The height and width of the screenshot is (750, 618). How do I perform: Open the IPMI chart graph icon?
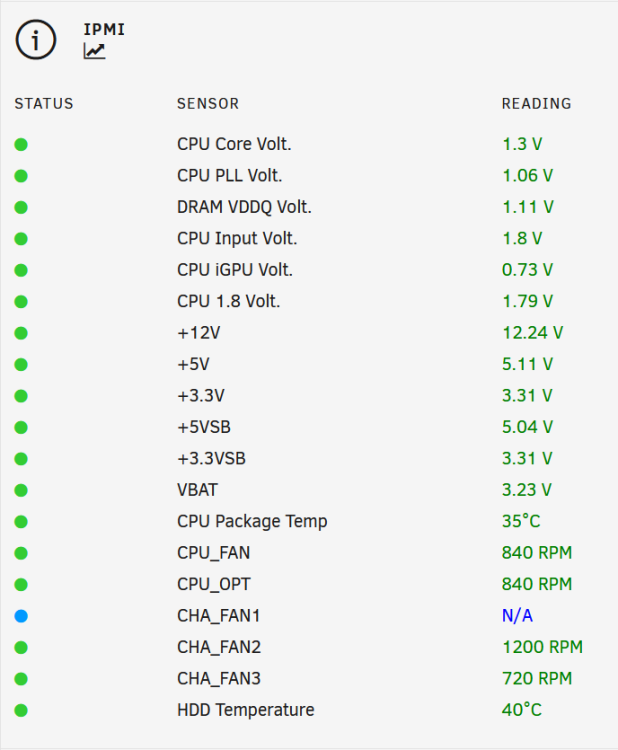(94, 51)
